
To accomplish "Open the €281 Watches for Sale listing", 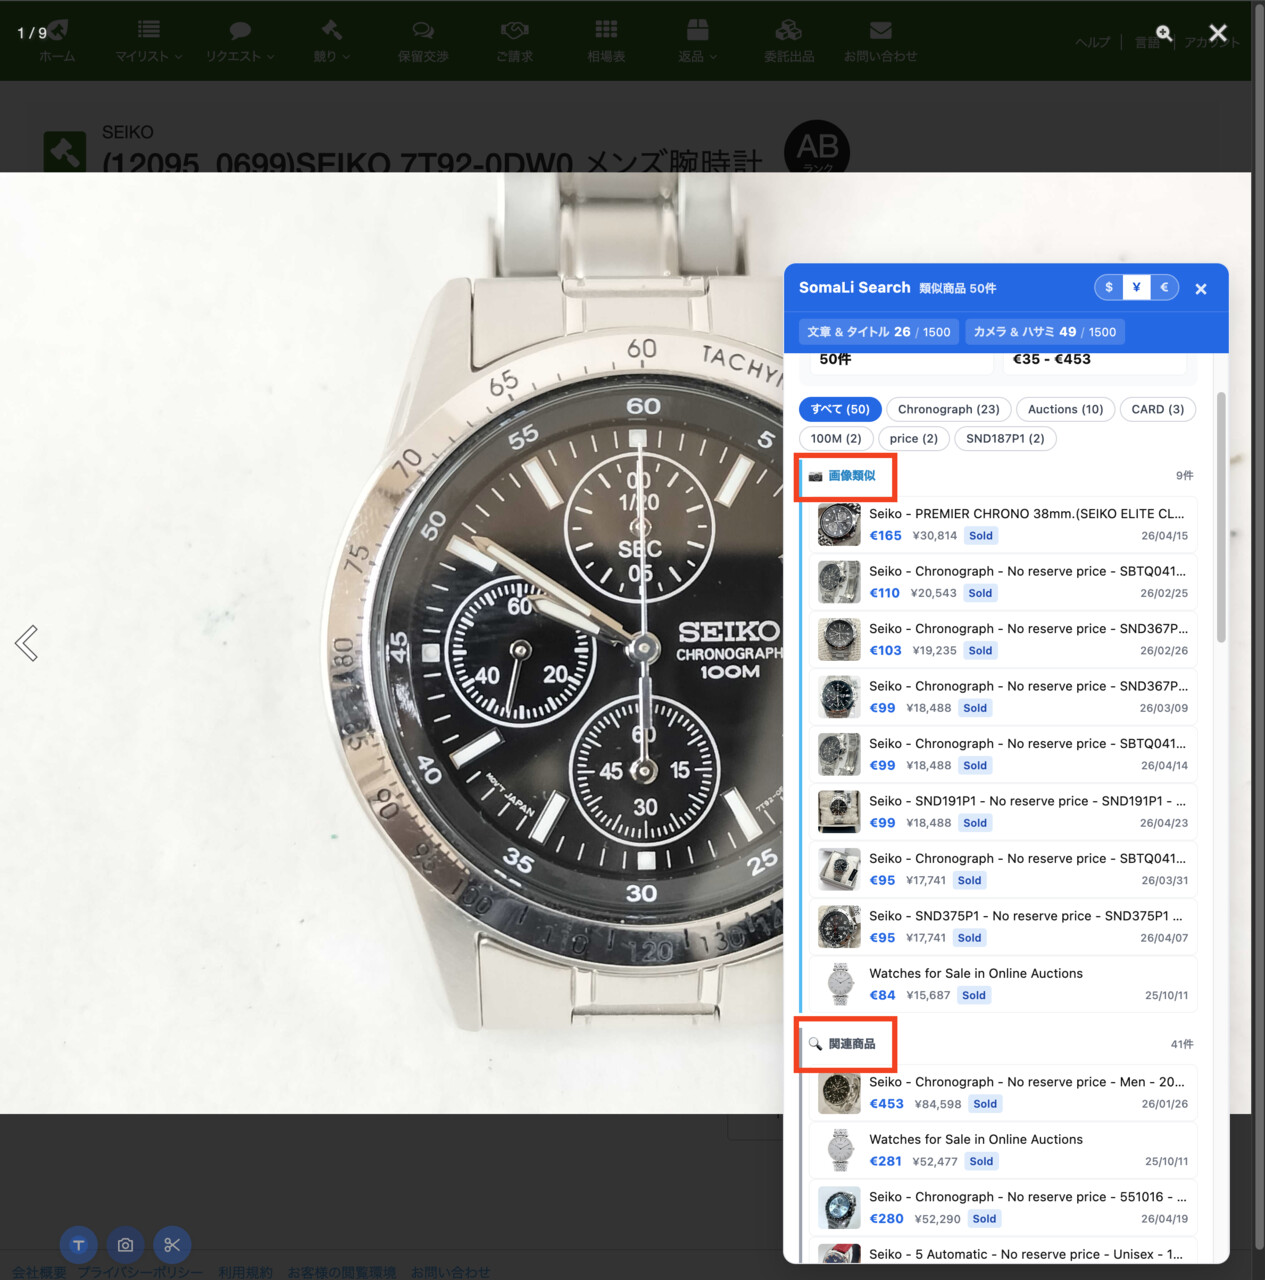I will tap(1003, 1150).
